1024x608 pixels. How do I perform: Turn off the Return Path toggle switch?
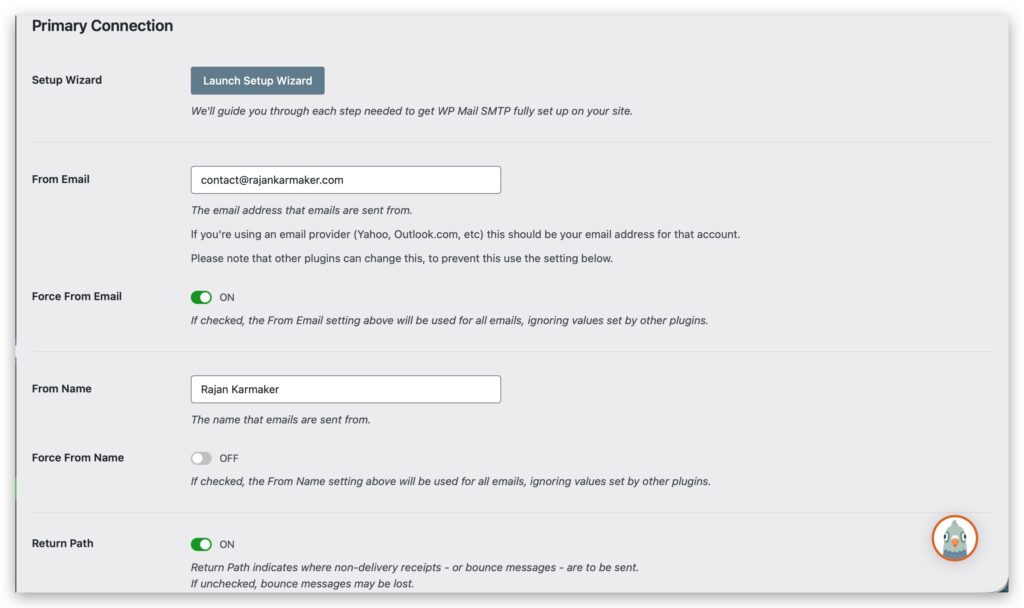[x=201, y=544]
